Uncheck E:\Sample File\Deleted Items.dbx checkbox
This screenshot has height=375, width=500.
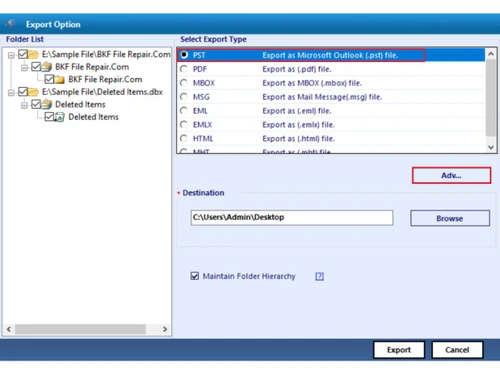click(23, 92)
